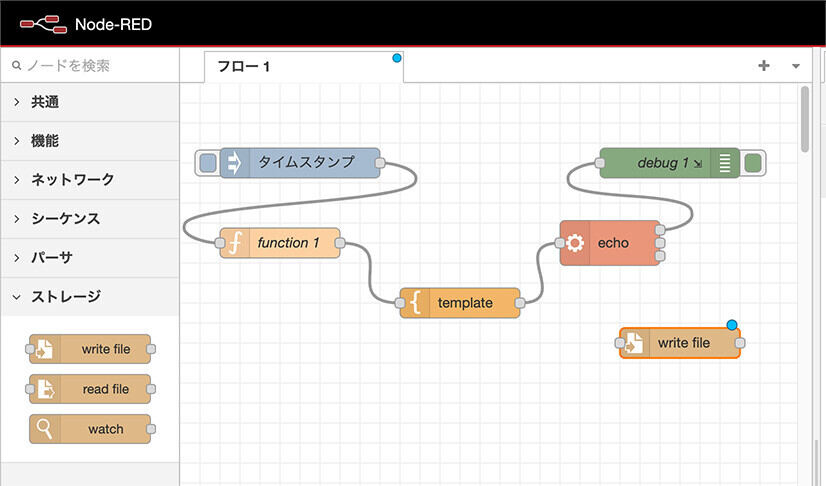Click the output port of タイムスタンプ node
Image resolution: width=826 pixels, height=486 pixels.
380,163
